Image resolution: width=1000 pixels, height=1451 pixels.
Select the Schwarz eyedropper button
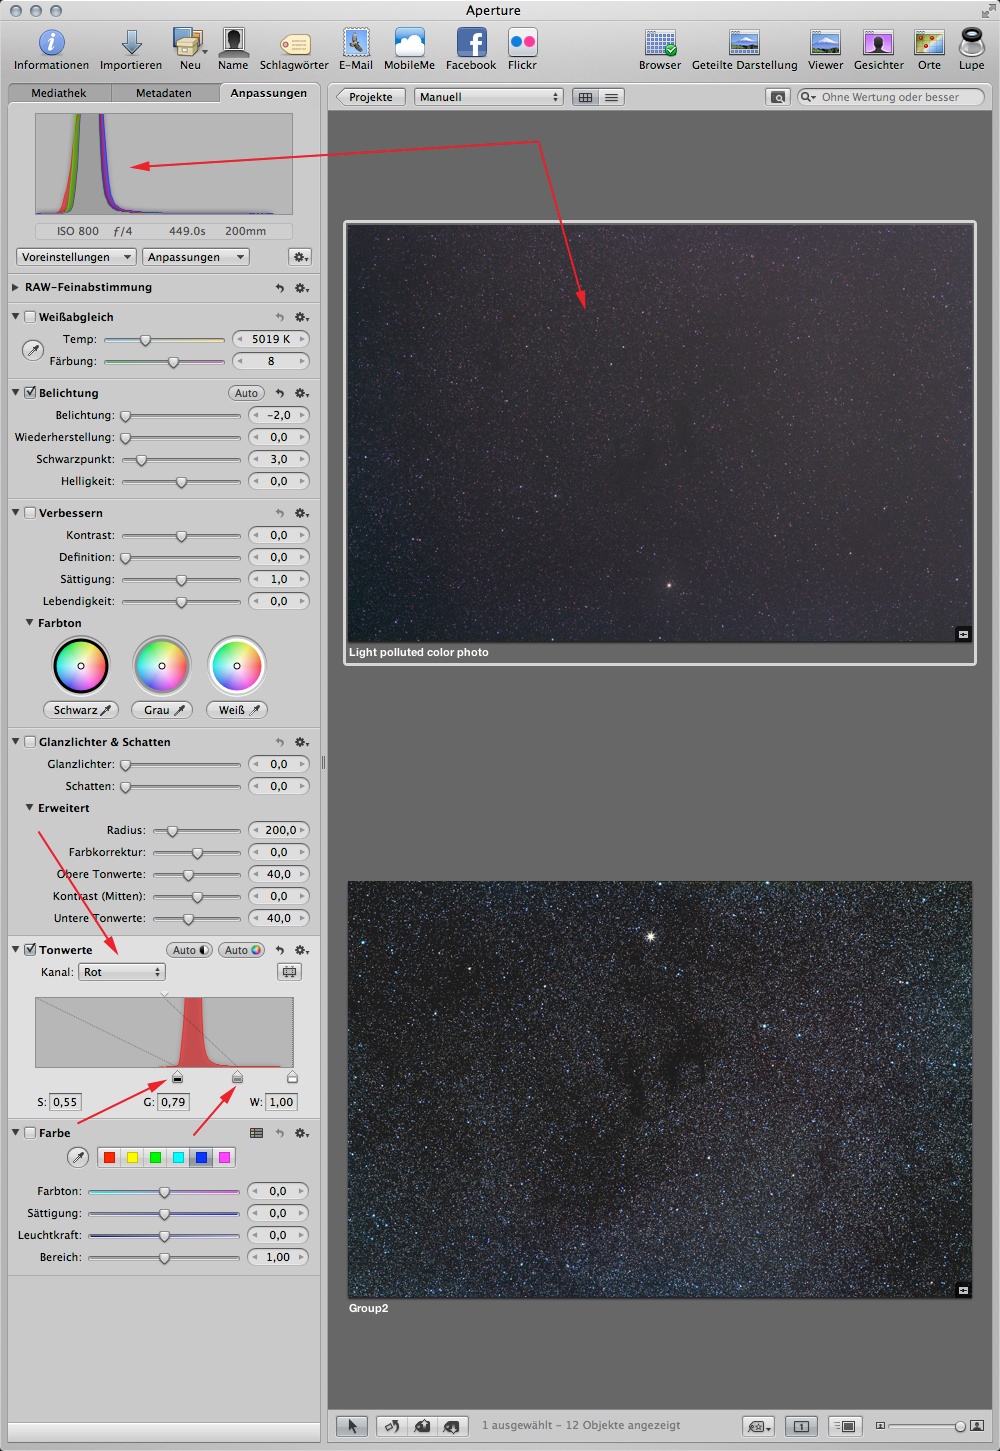[x=81, y=710]
